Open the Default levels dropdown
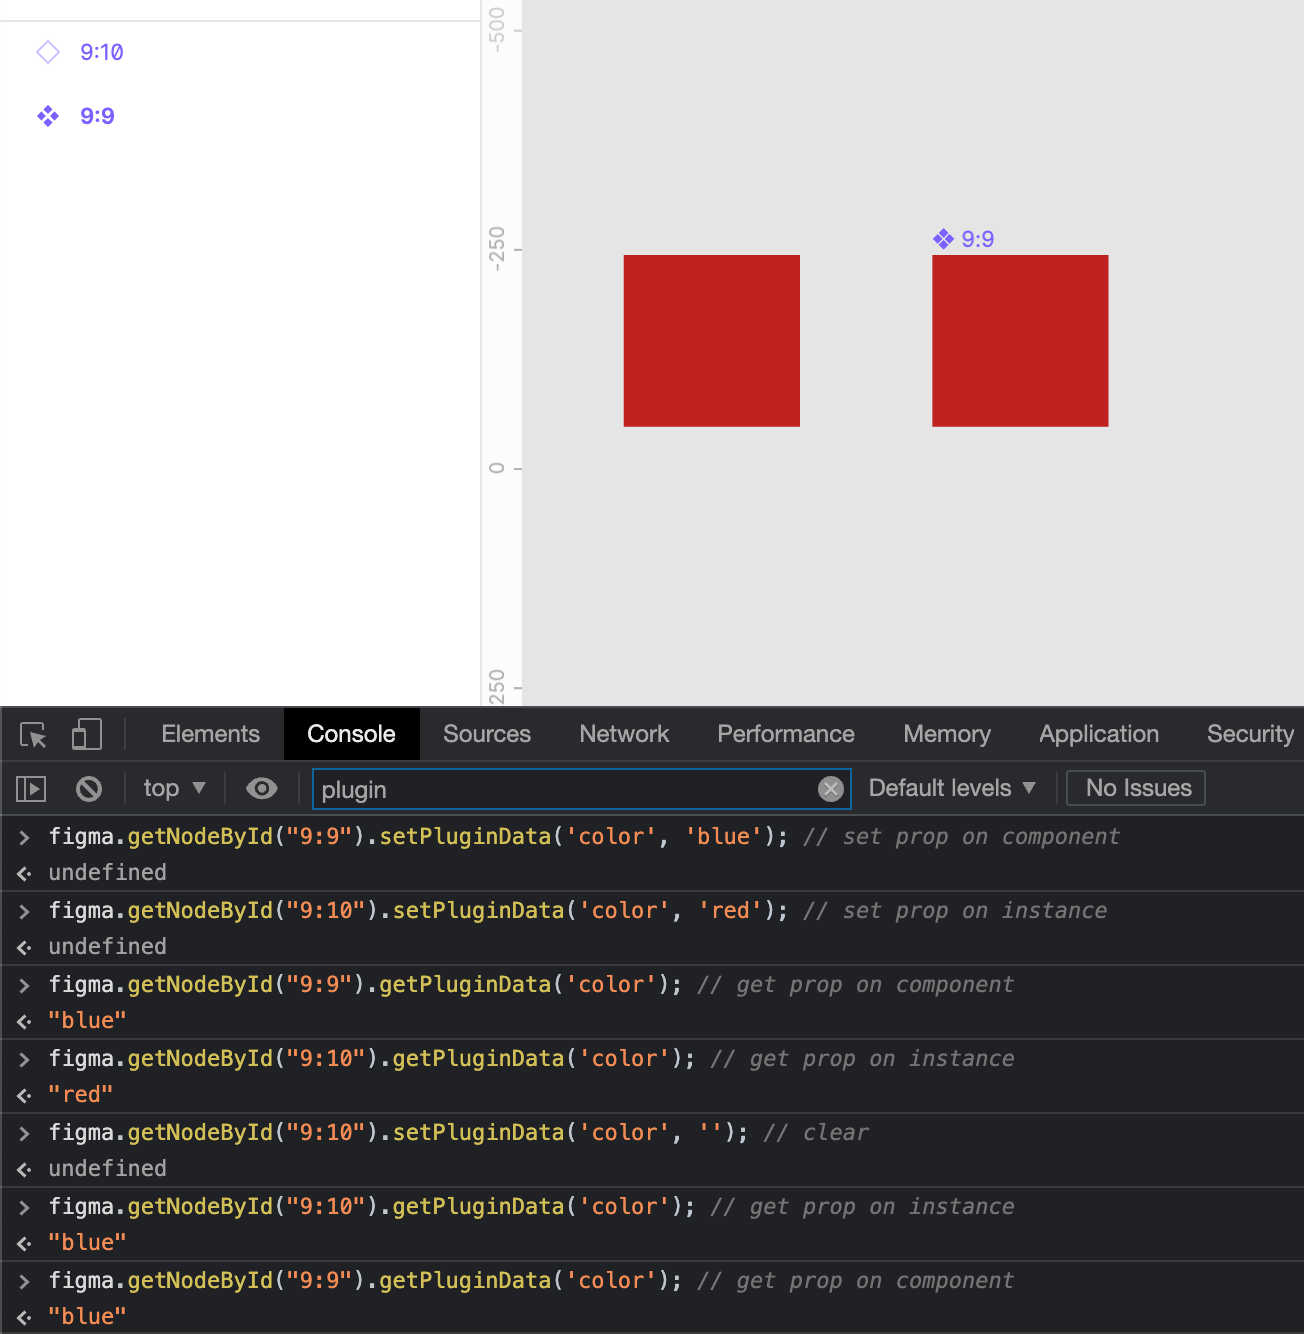1304x1334 pixels. [x=952, y=788]
